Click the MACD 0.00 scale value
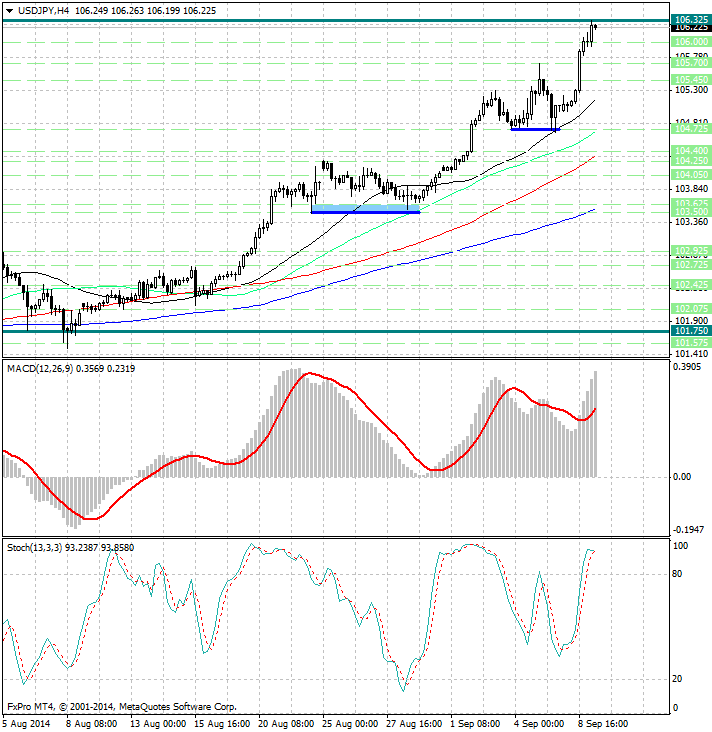Image resolution: width=712 pixels, height=732 pixels. click(x=682, y=477)
